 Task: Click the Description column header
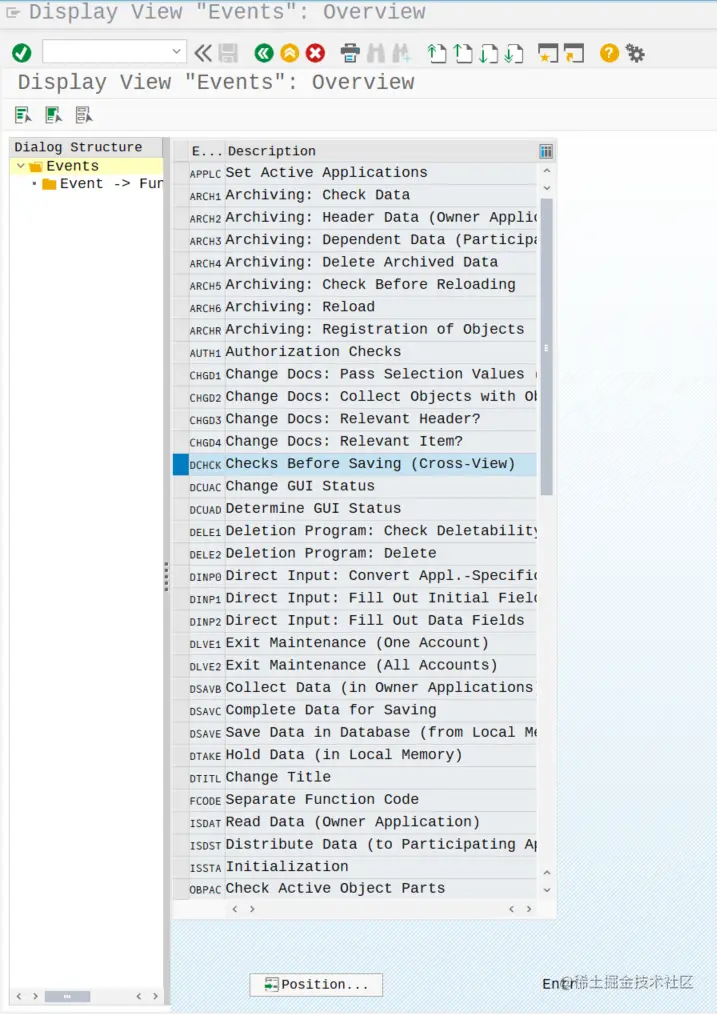381,151
